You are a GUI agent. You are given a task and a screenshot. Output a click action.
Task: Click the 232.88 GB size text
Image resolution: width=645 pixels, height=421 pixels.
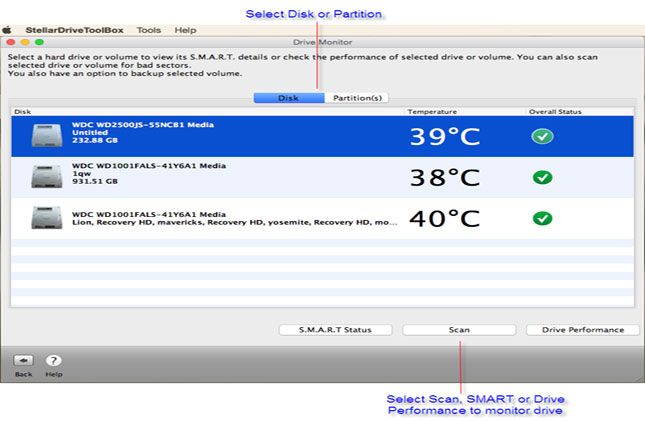[x=95, y=140]
